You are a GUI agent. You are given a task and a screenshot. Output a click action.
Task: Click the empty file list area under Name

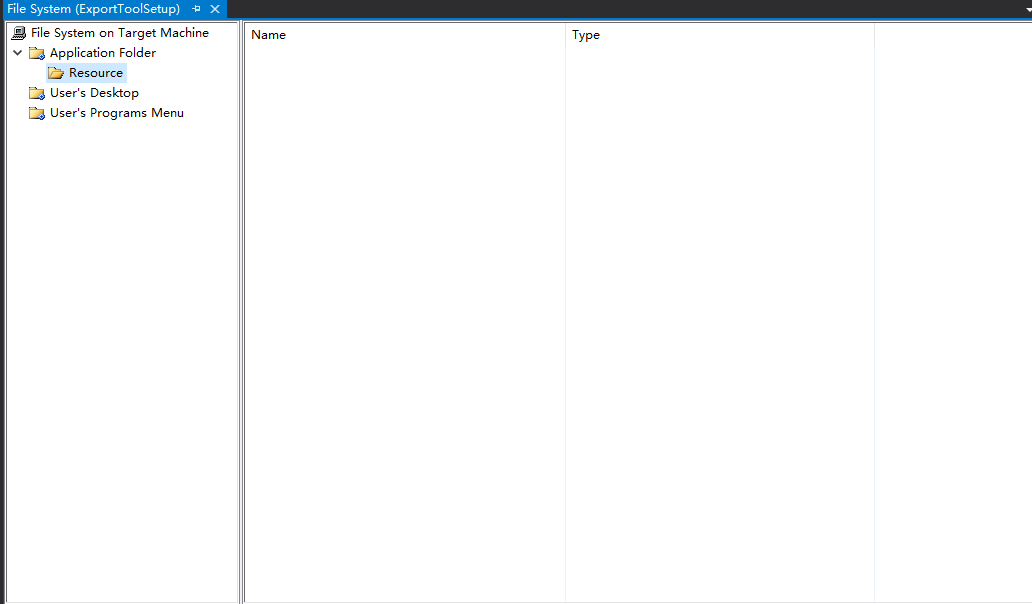400,300
